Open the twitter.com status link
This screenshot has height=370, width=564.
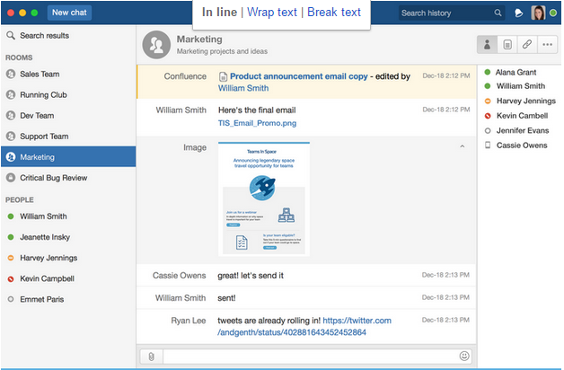[x=304, y=326]
